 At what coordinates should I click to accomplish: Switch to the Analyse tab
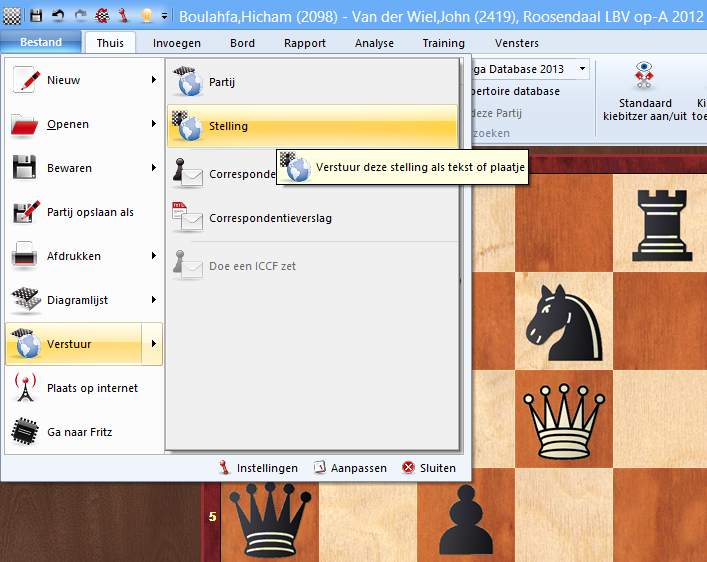tap(374, 43)
